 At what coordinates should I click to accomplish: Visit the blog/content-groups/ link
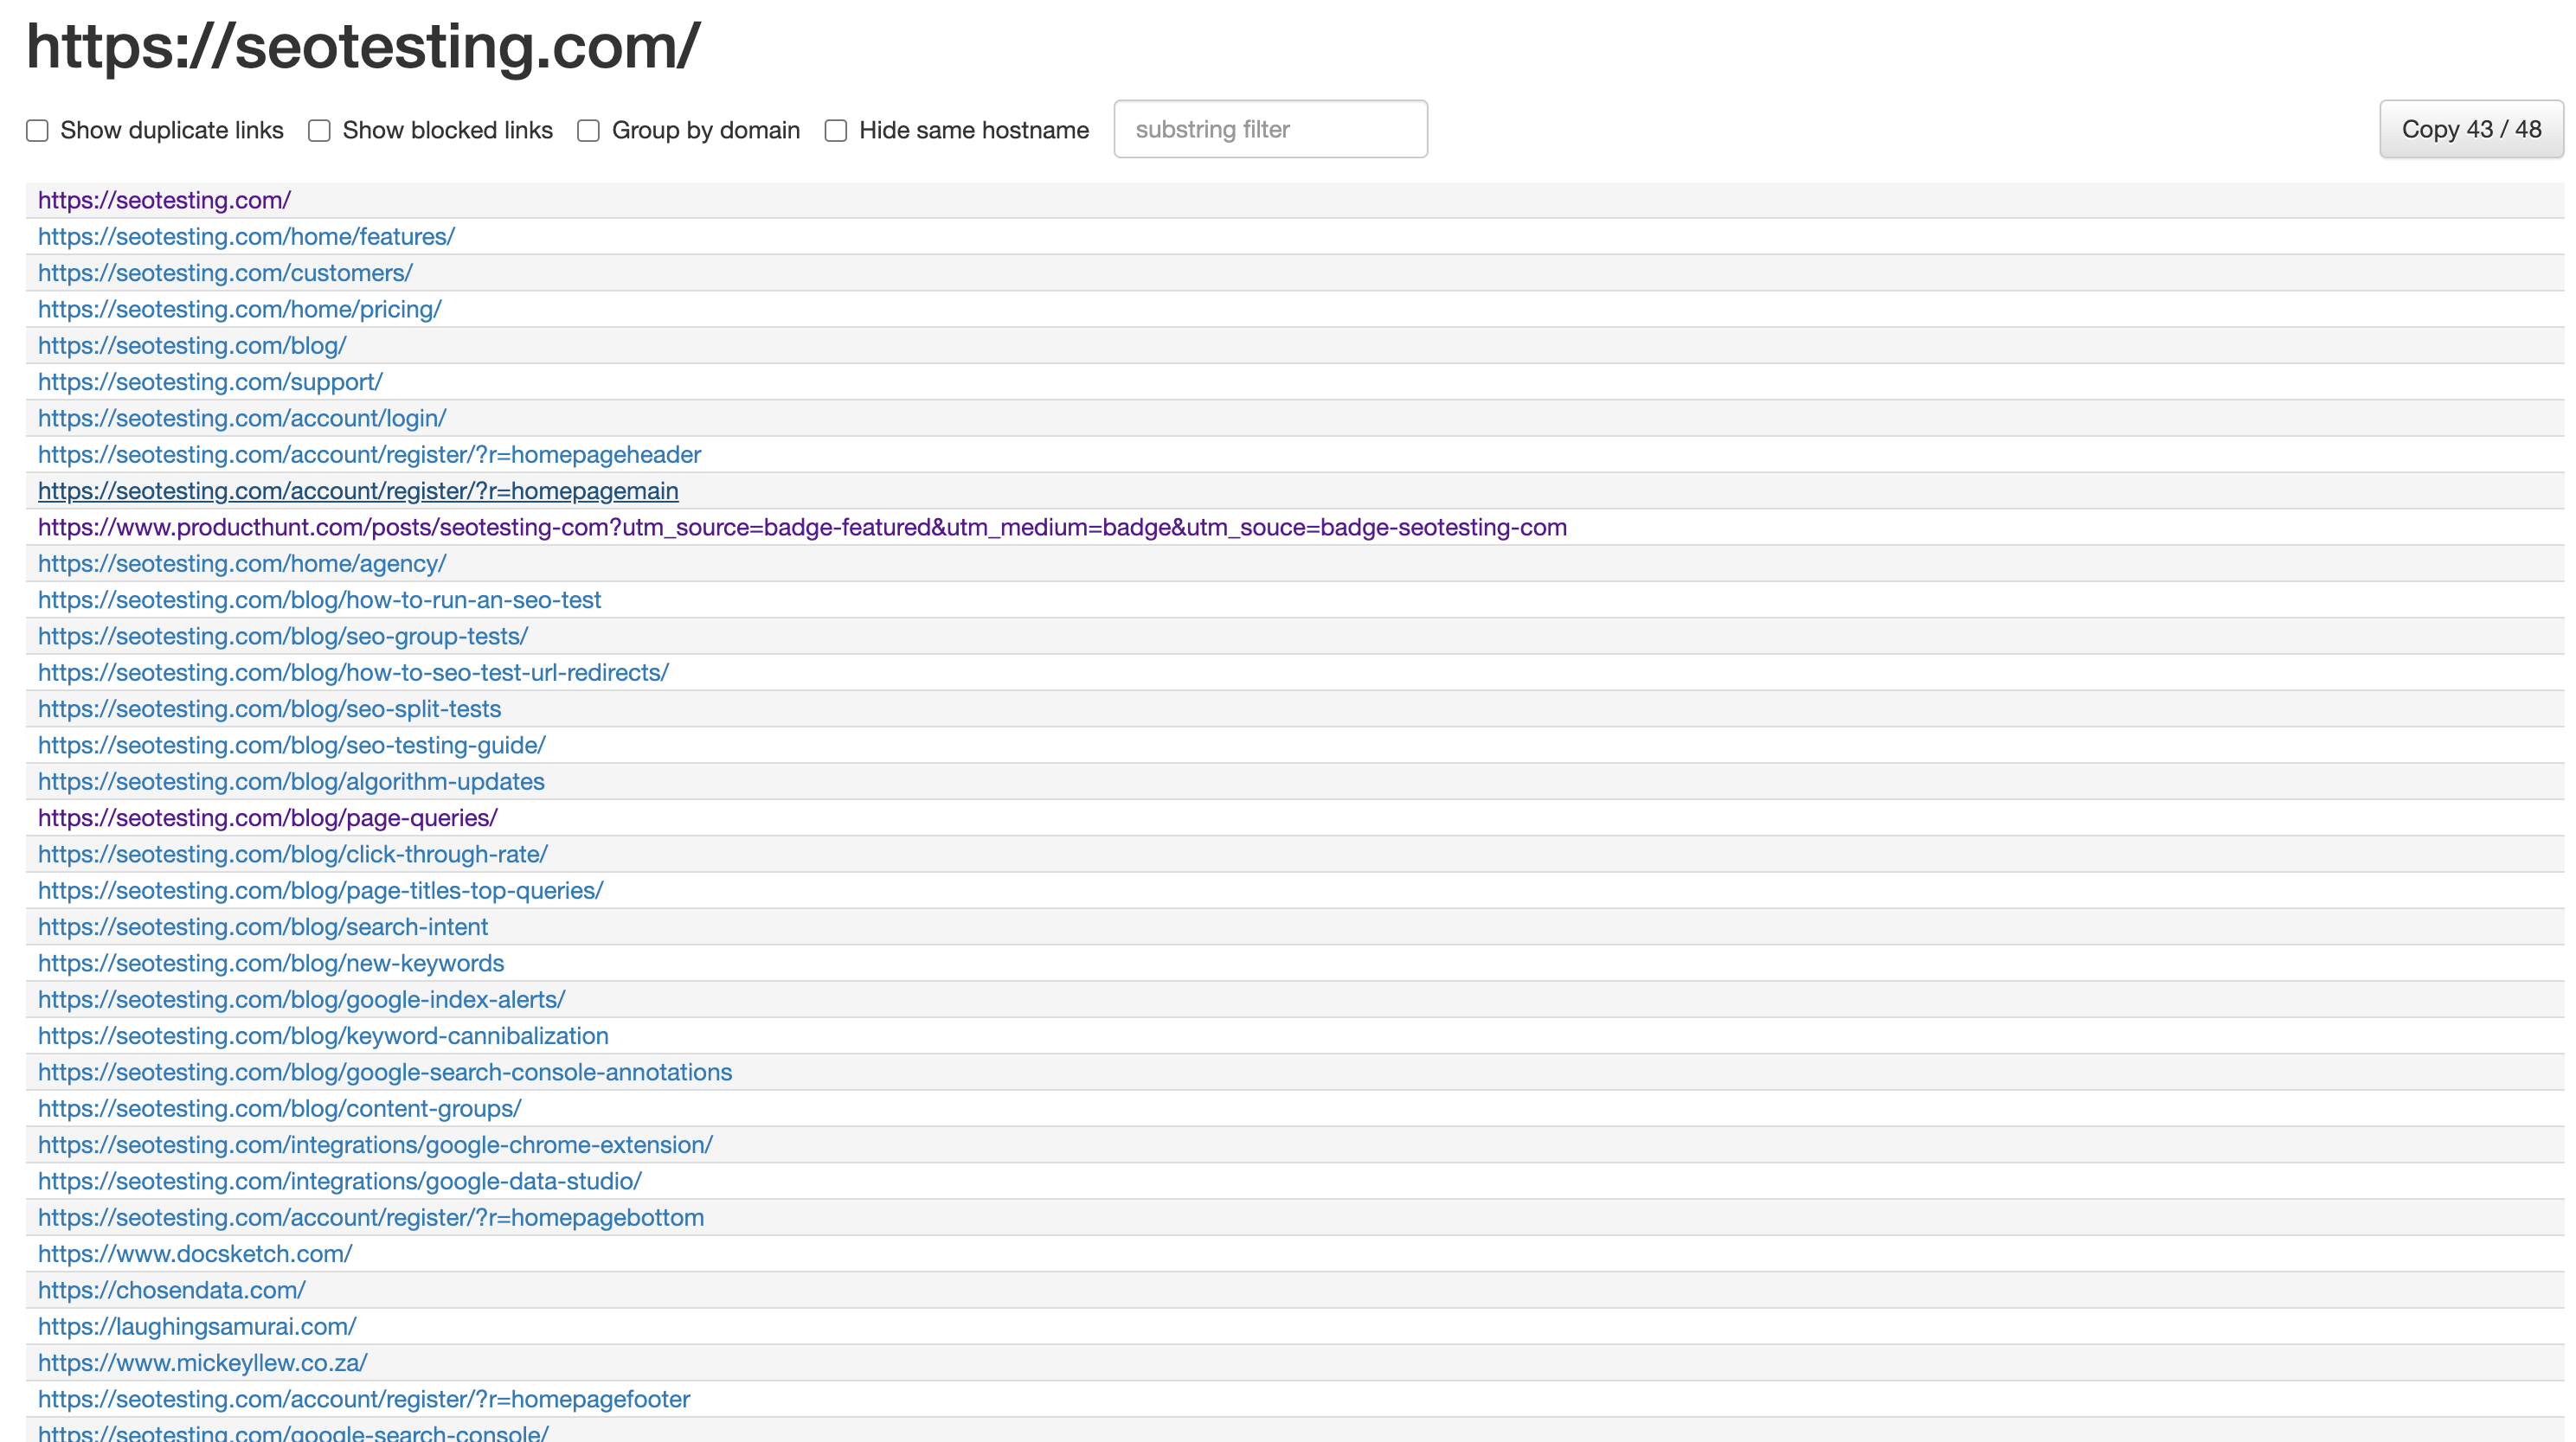279,1108
